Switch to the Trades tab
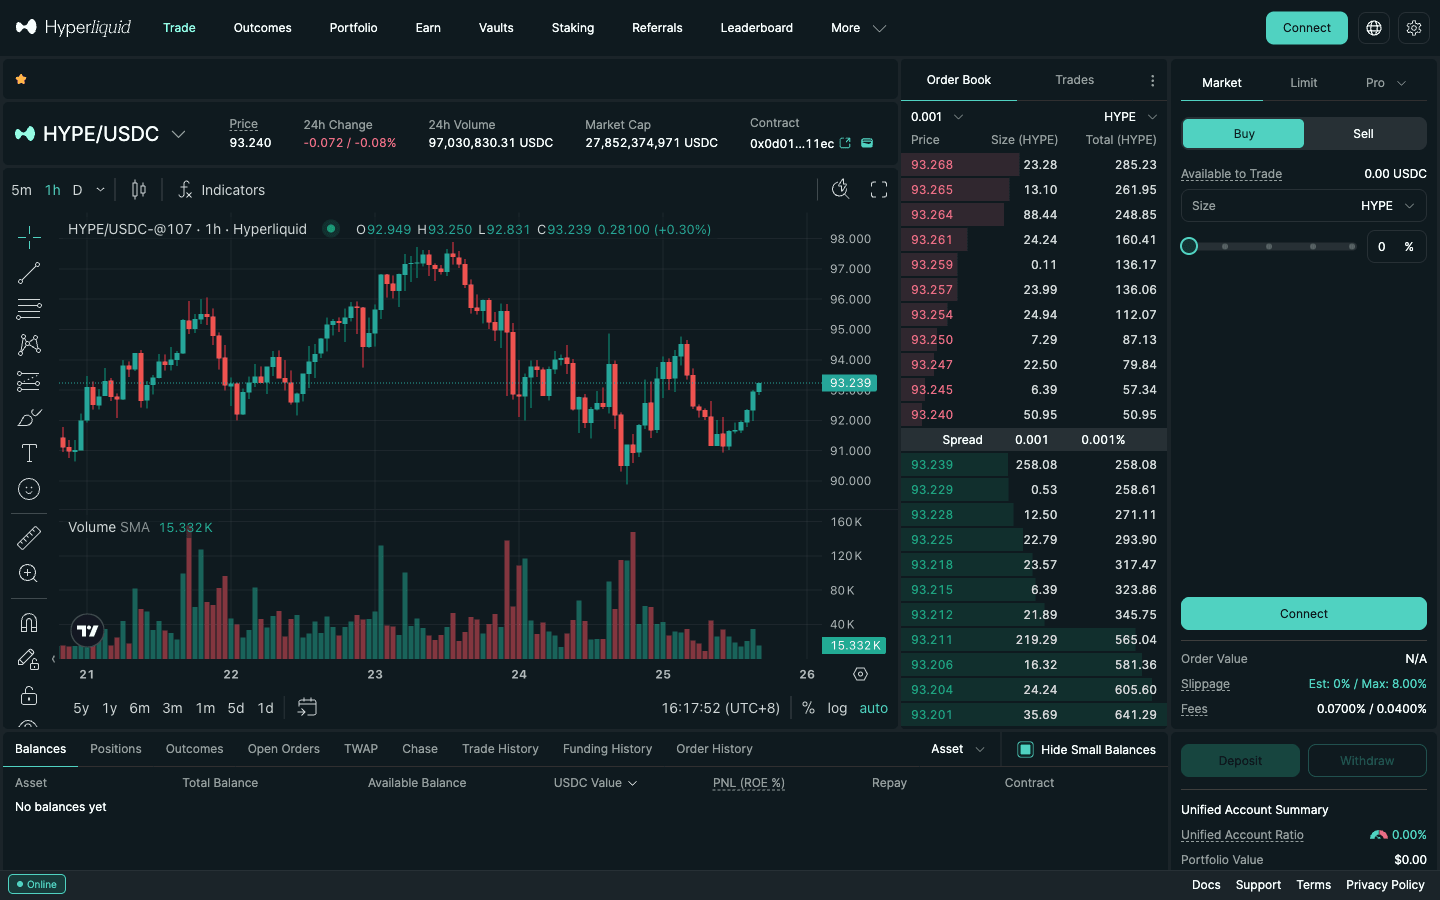 click(x=1074, y=80)
